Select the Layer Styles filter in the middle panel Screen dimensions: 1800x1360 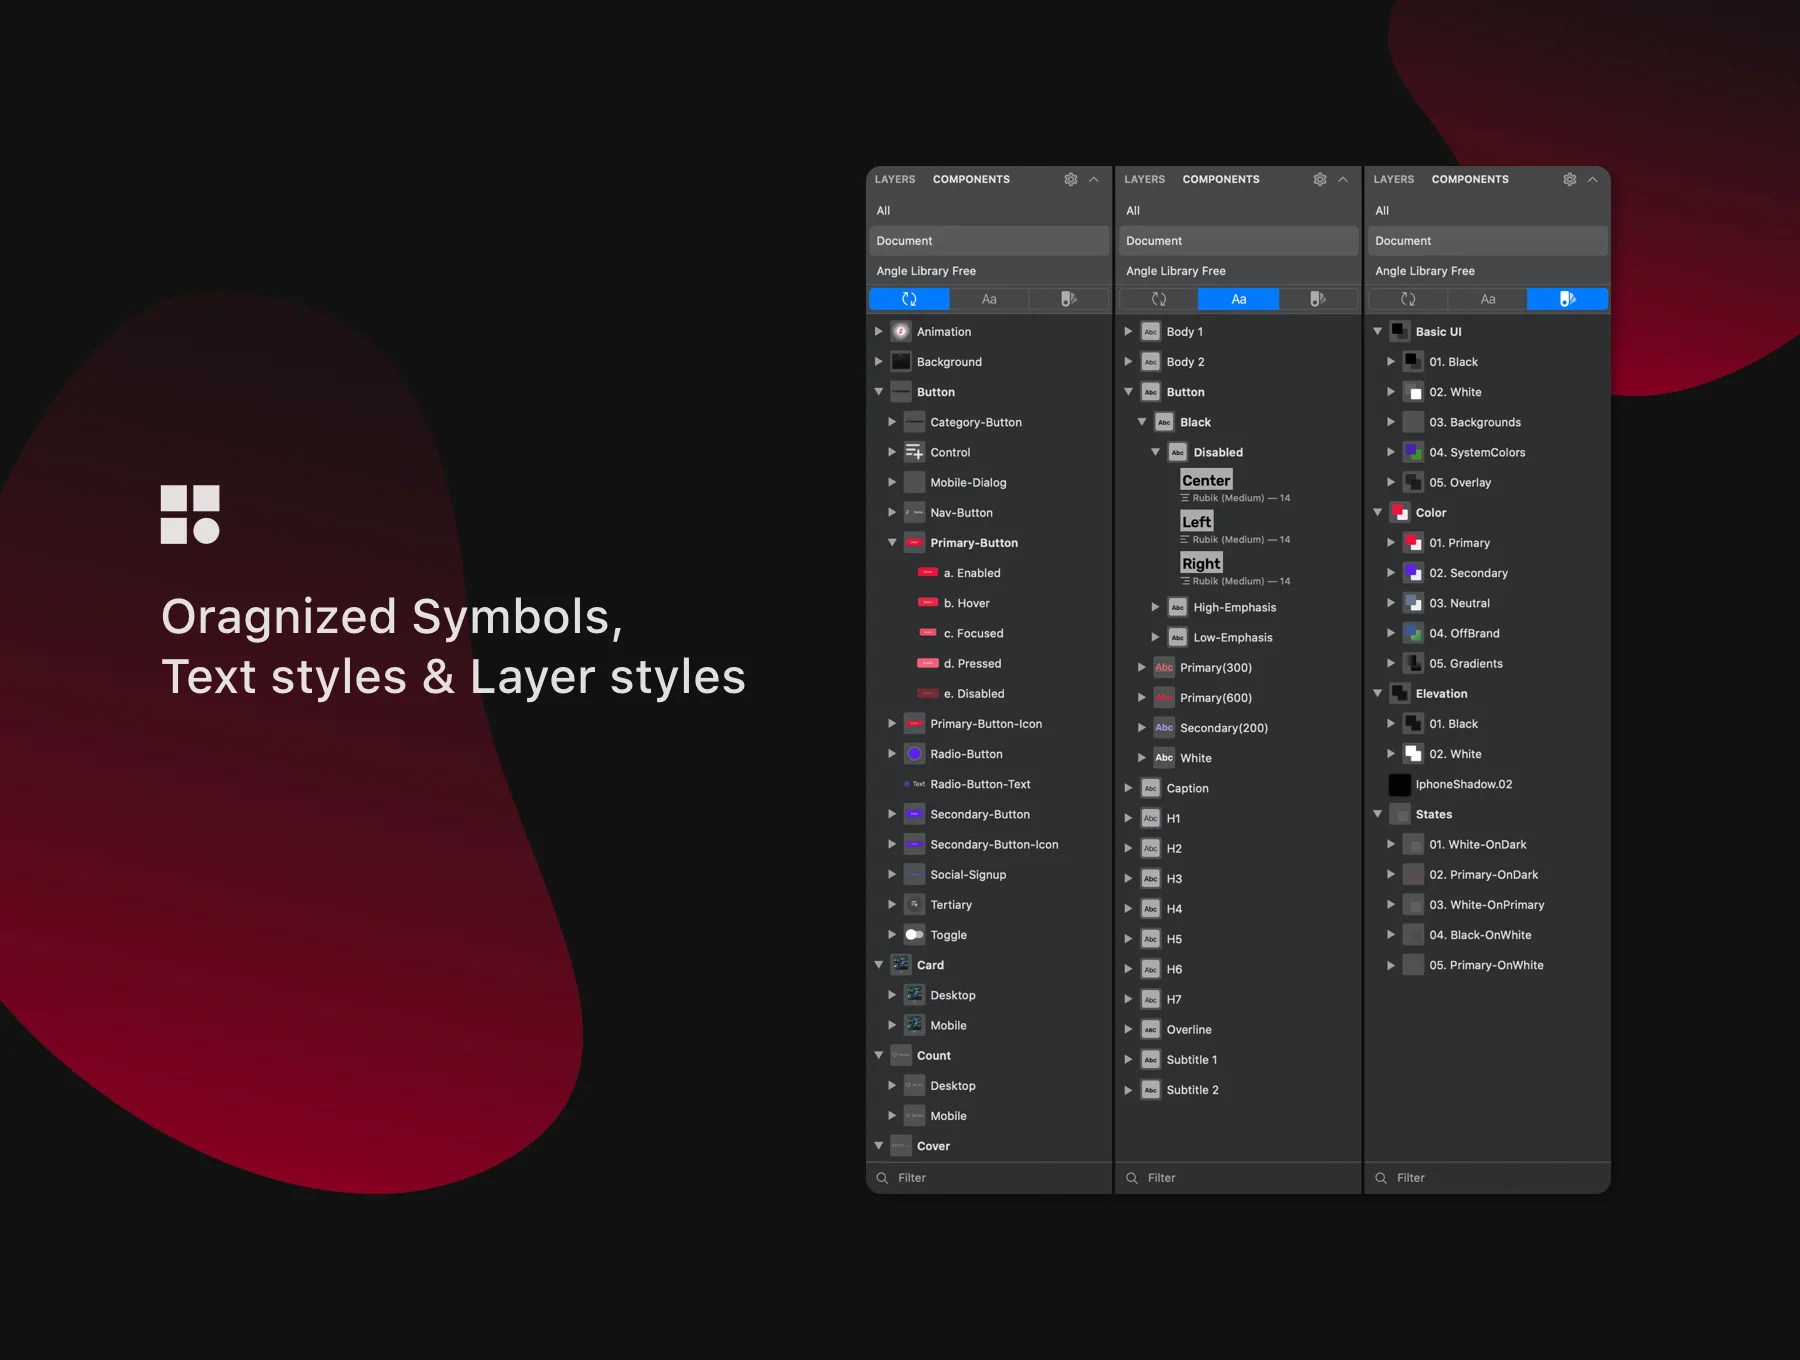(x=1318, y=299)
